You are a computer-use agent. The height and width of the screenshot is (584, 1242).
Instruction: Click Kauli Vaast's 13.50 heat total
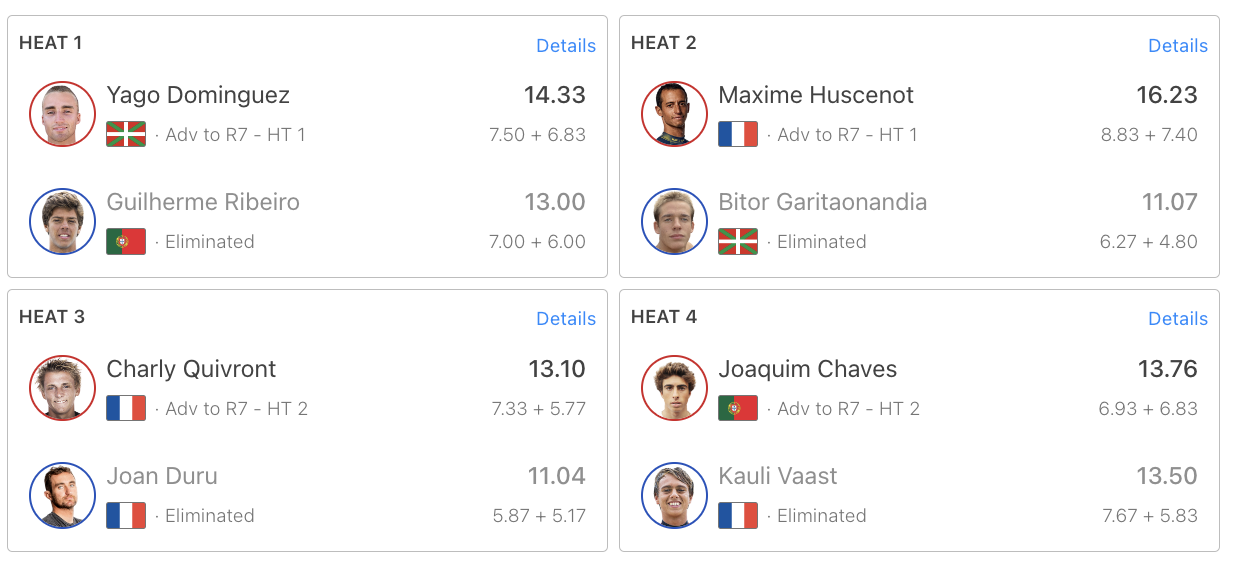1167,476
